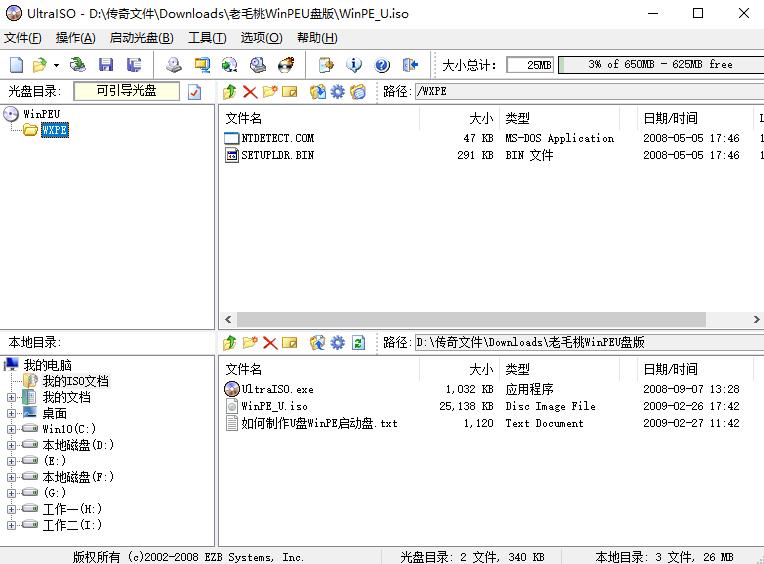764x564 pixels.
Task: Click the Burn CD image icon
Action: tap(286, 65)
